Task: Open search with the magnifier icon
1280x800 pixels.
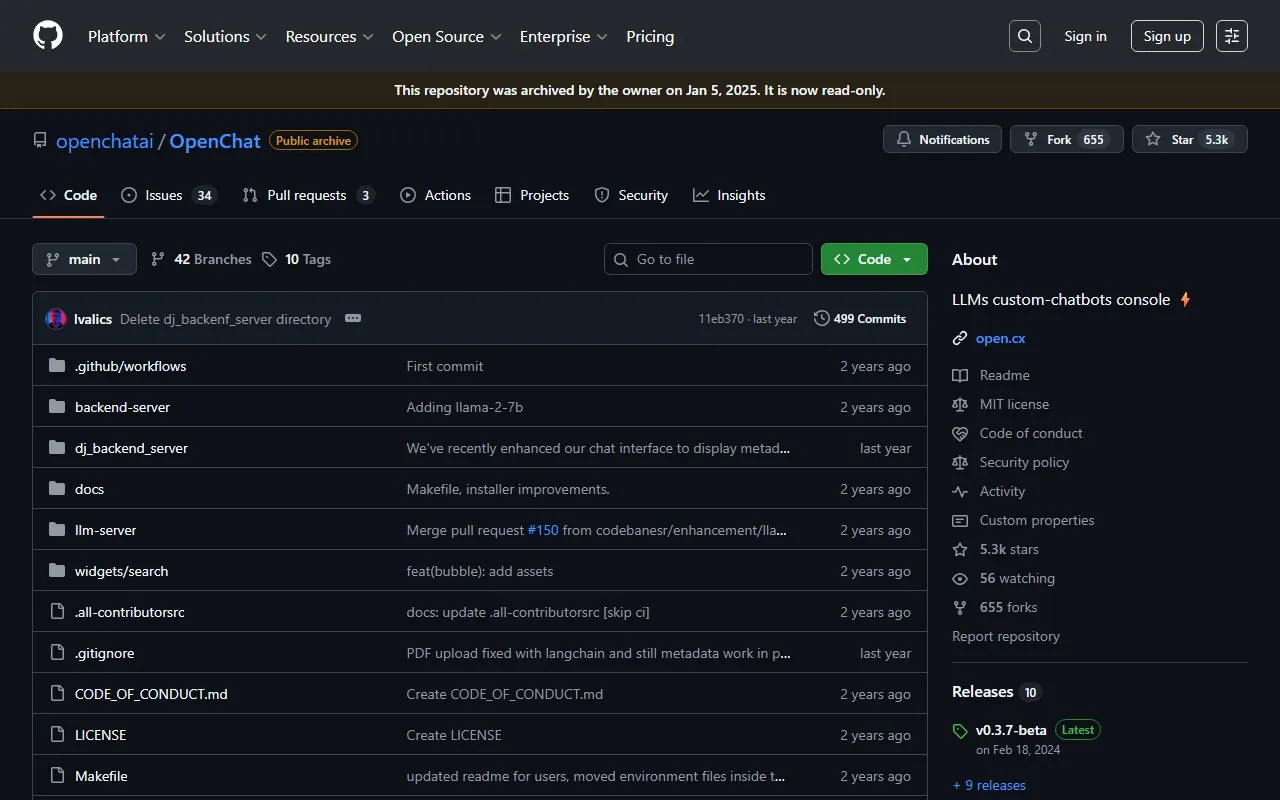Action: point(1024,36)
